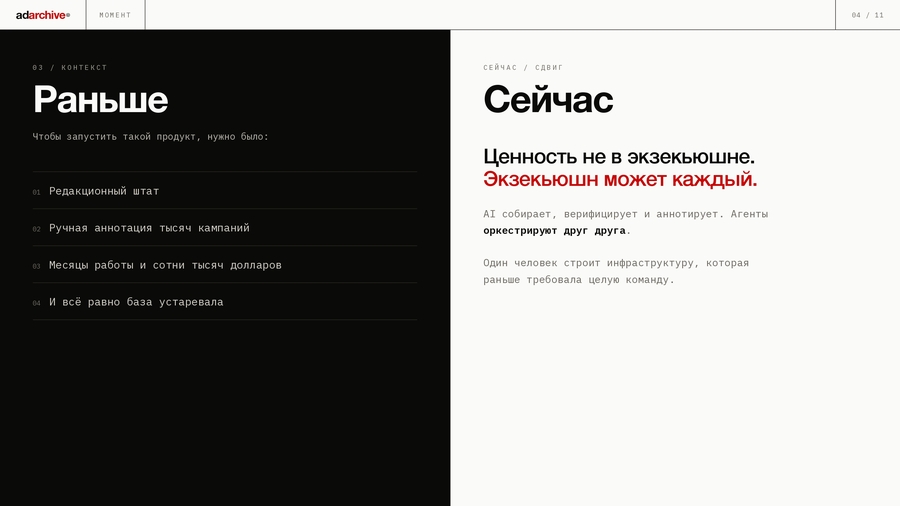Select row 'Месяцы работы и сотни тысяч долларов'
900x506 pixels.
[224, 264]
